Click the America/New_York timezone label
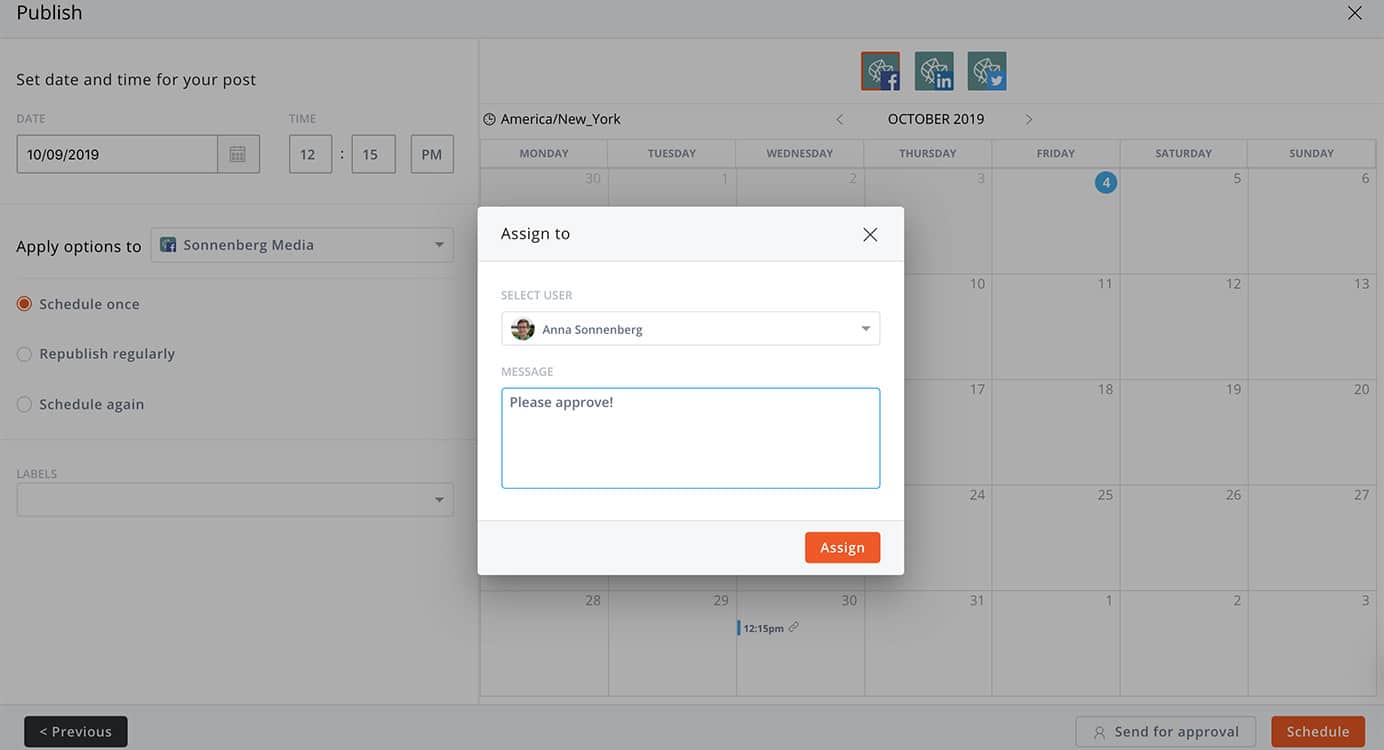1384x750 pixels. click(x=560, y=119)
